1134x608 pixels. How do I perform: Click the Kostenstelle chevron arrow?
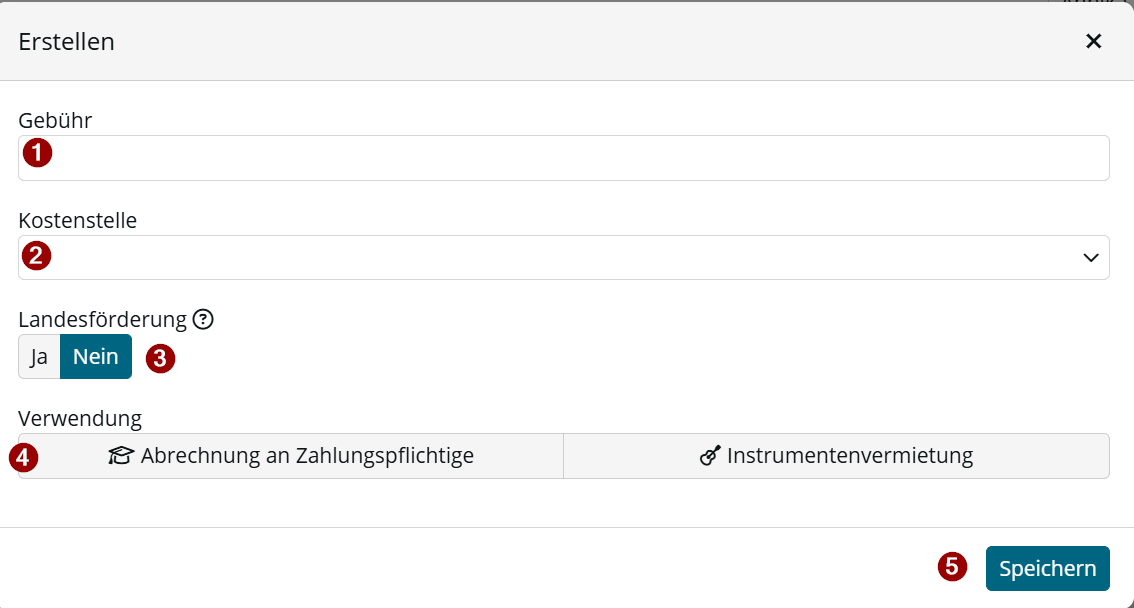[x=1091, y=257]
